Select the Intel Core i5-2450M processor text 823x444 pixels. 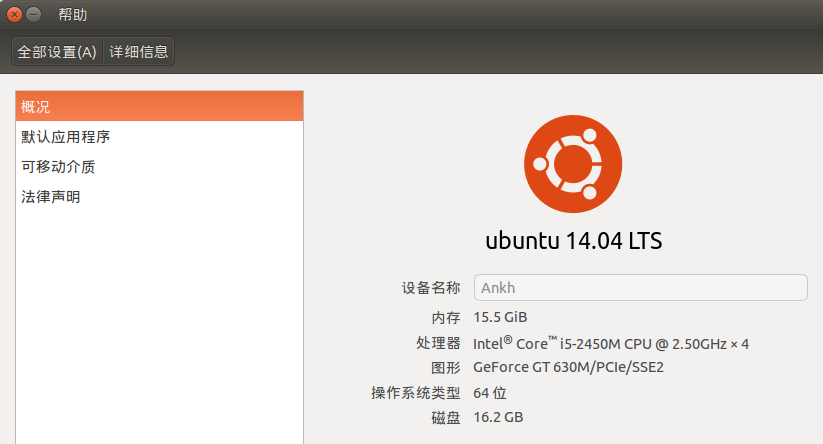[611, 344]
